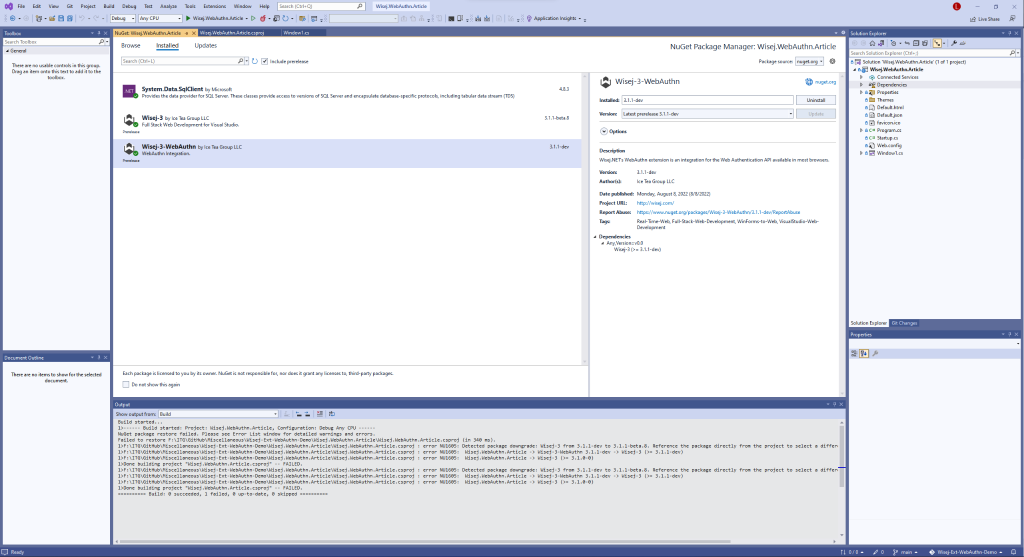Expand Program.cs node in Solution Explorer
The image size is (1024, 557).
tap(861, 130)
